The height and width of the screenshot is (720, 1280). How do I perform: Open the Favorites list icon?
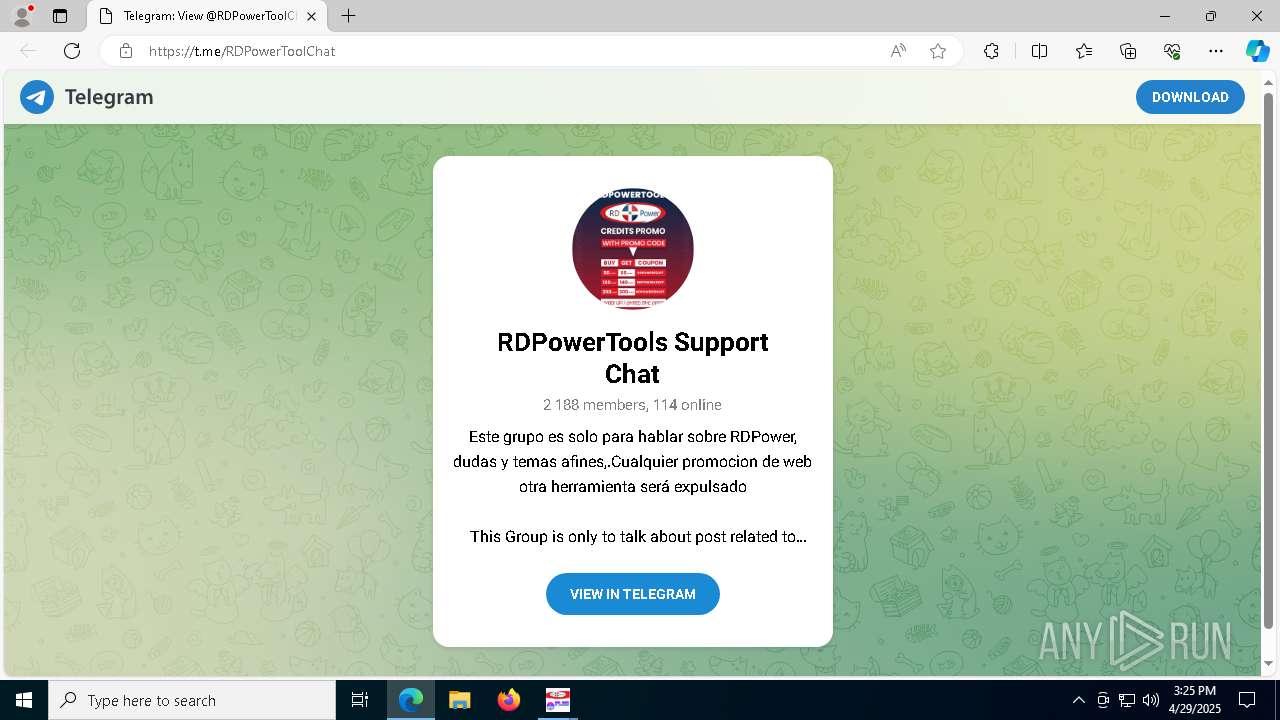click(1084, 51)
